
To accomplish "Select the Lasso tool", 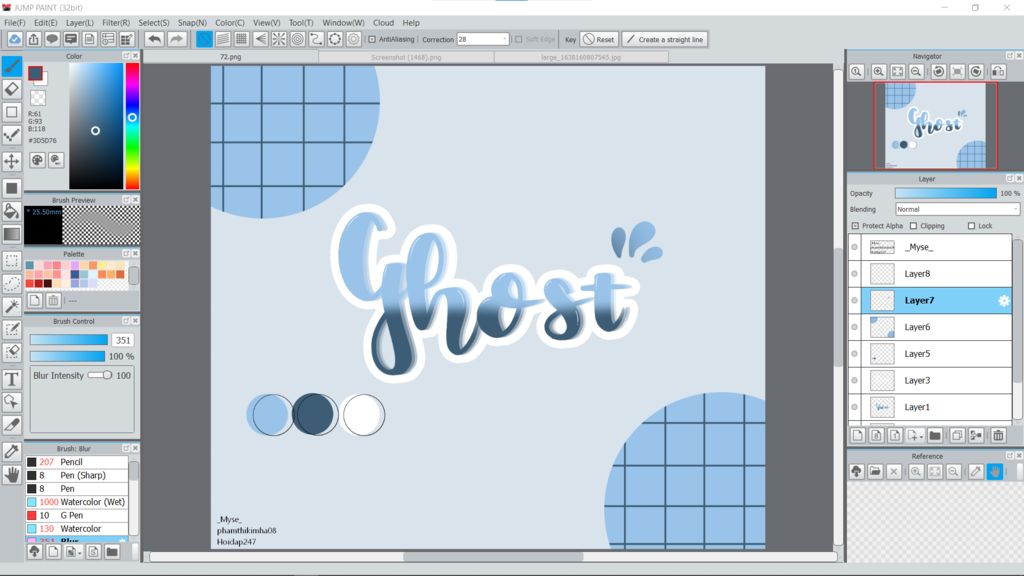I will click(12, 283).
